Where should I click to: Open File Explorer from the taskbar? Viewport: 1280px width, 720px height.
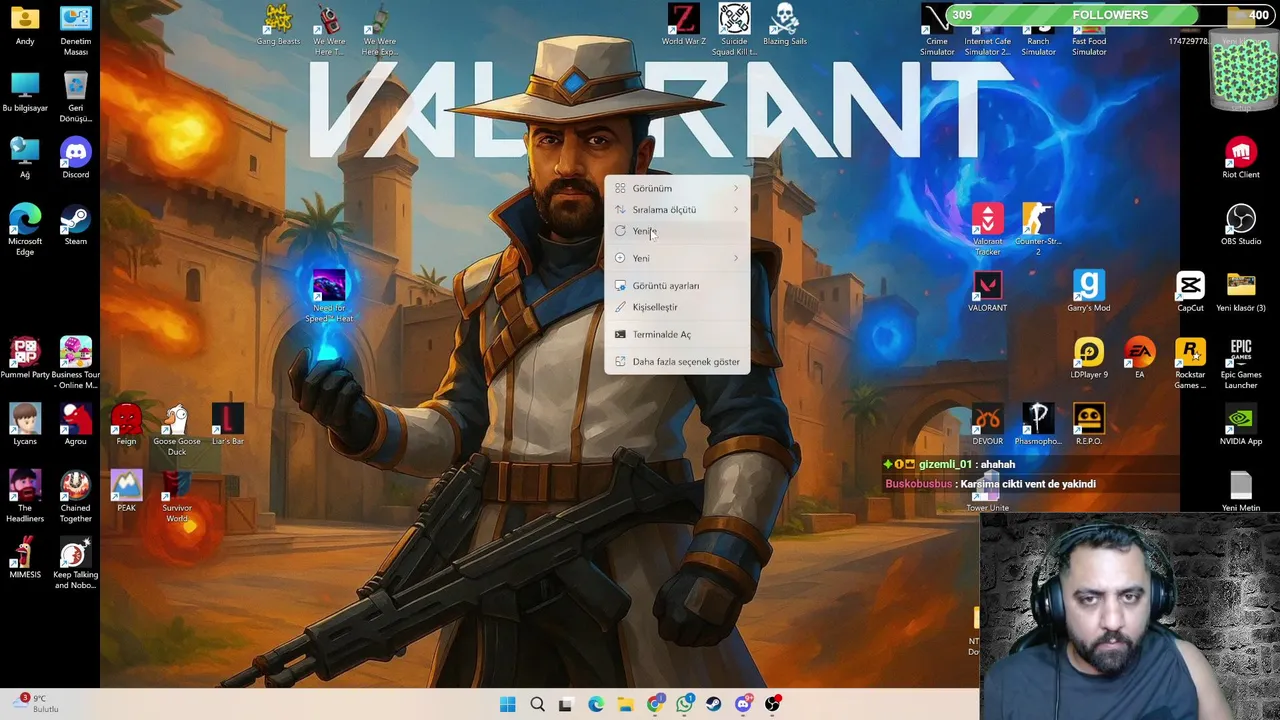(625, 704)
